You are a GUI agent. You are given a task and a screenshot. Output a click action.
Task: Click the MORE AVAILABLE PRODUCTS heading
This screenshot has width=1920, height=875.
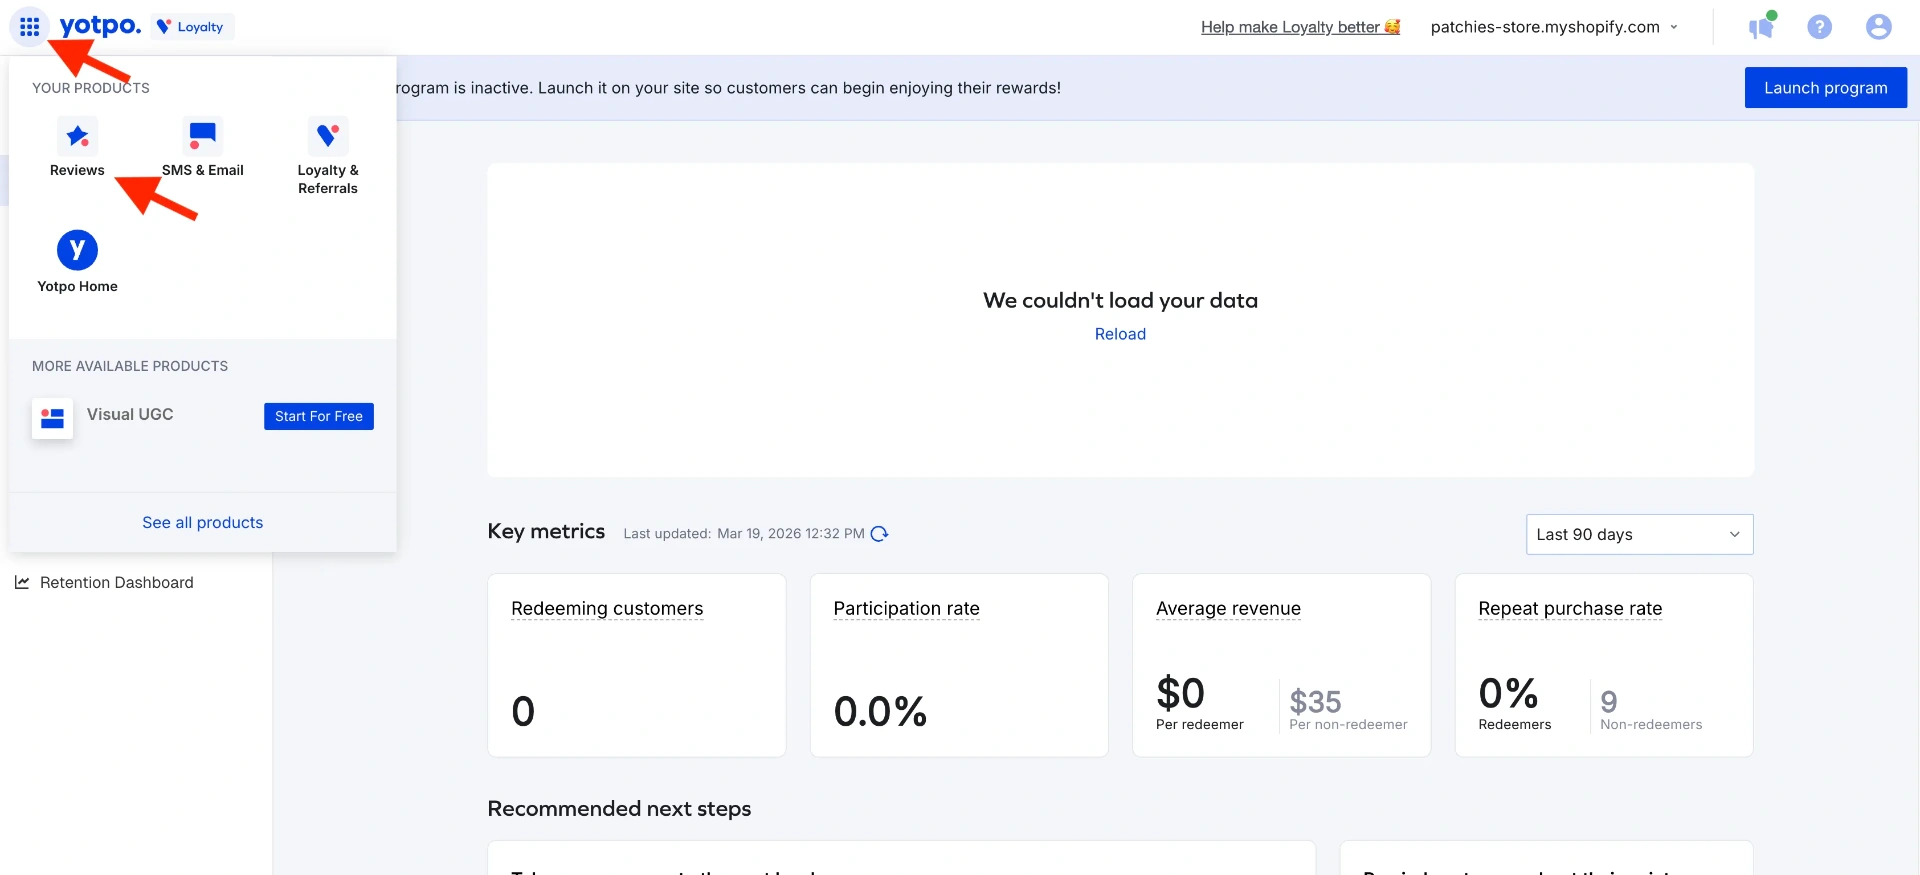click(130, 366)
